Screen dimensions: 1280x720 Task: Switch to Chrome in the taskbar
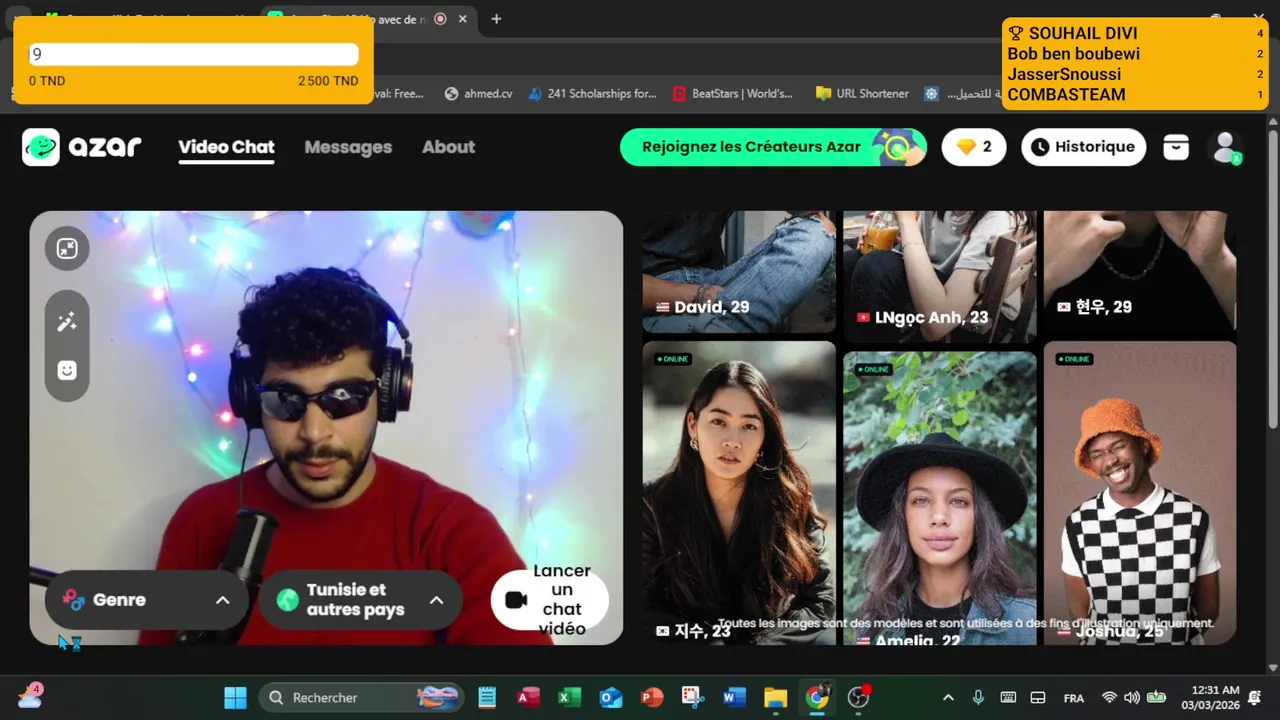coord(817,697)
